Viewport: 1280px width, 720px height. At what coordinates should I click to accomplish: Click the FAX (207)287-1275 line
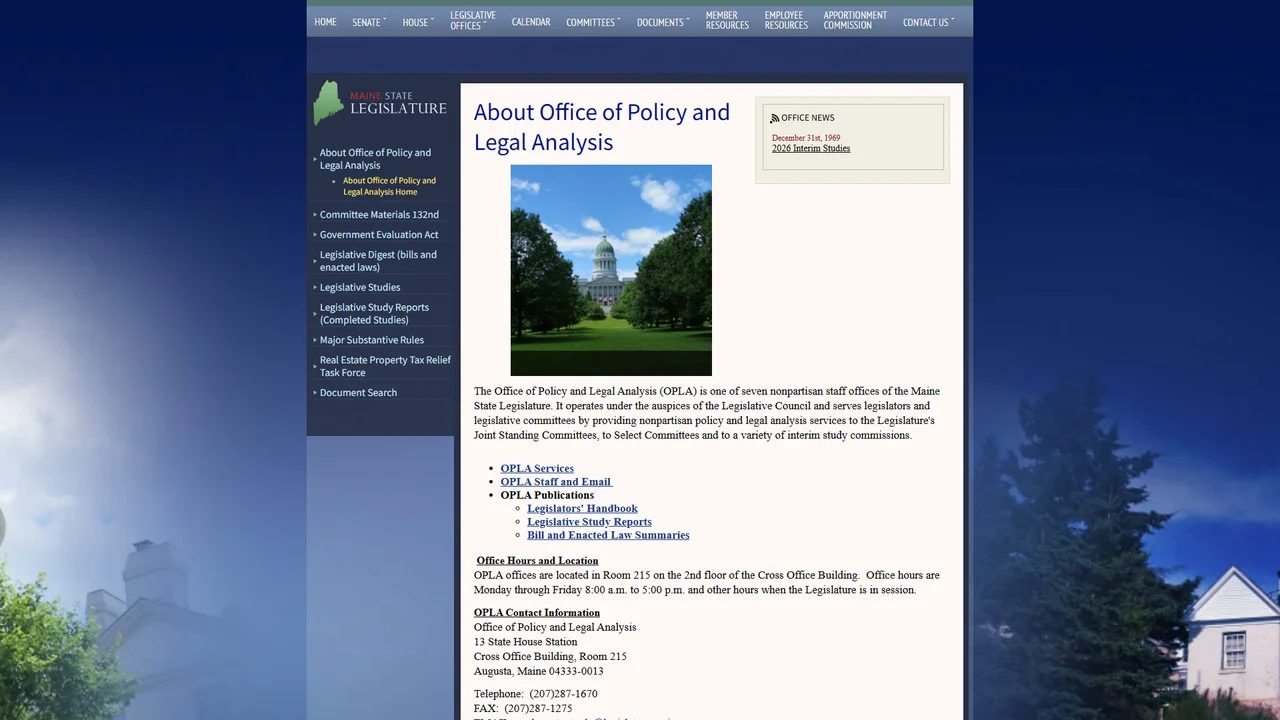(523, 709)
